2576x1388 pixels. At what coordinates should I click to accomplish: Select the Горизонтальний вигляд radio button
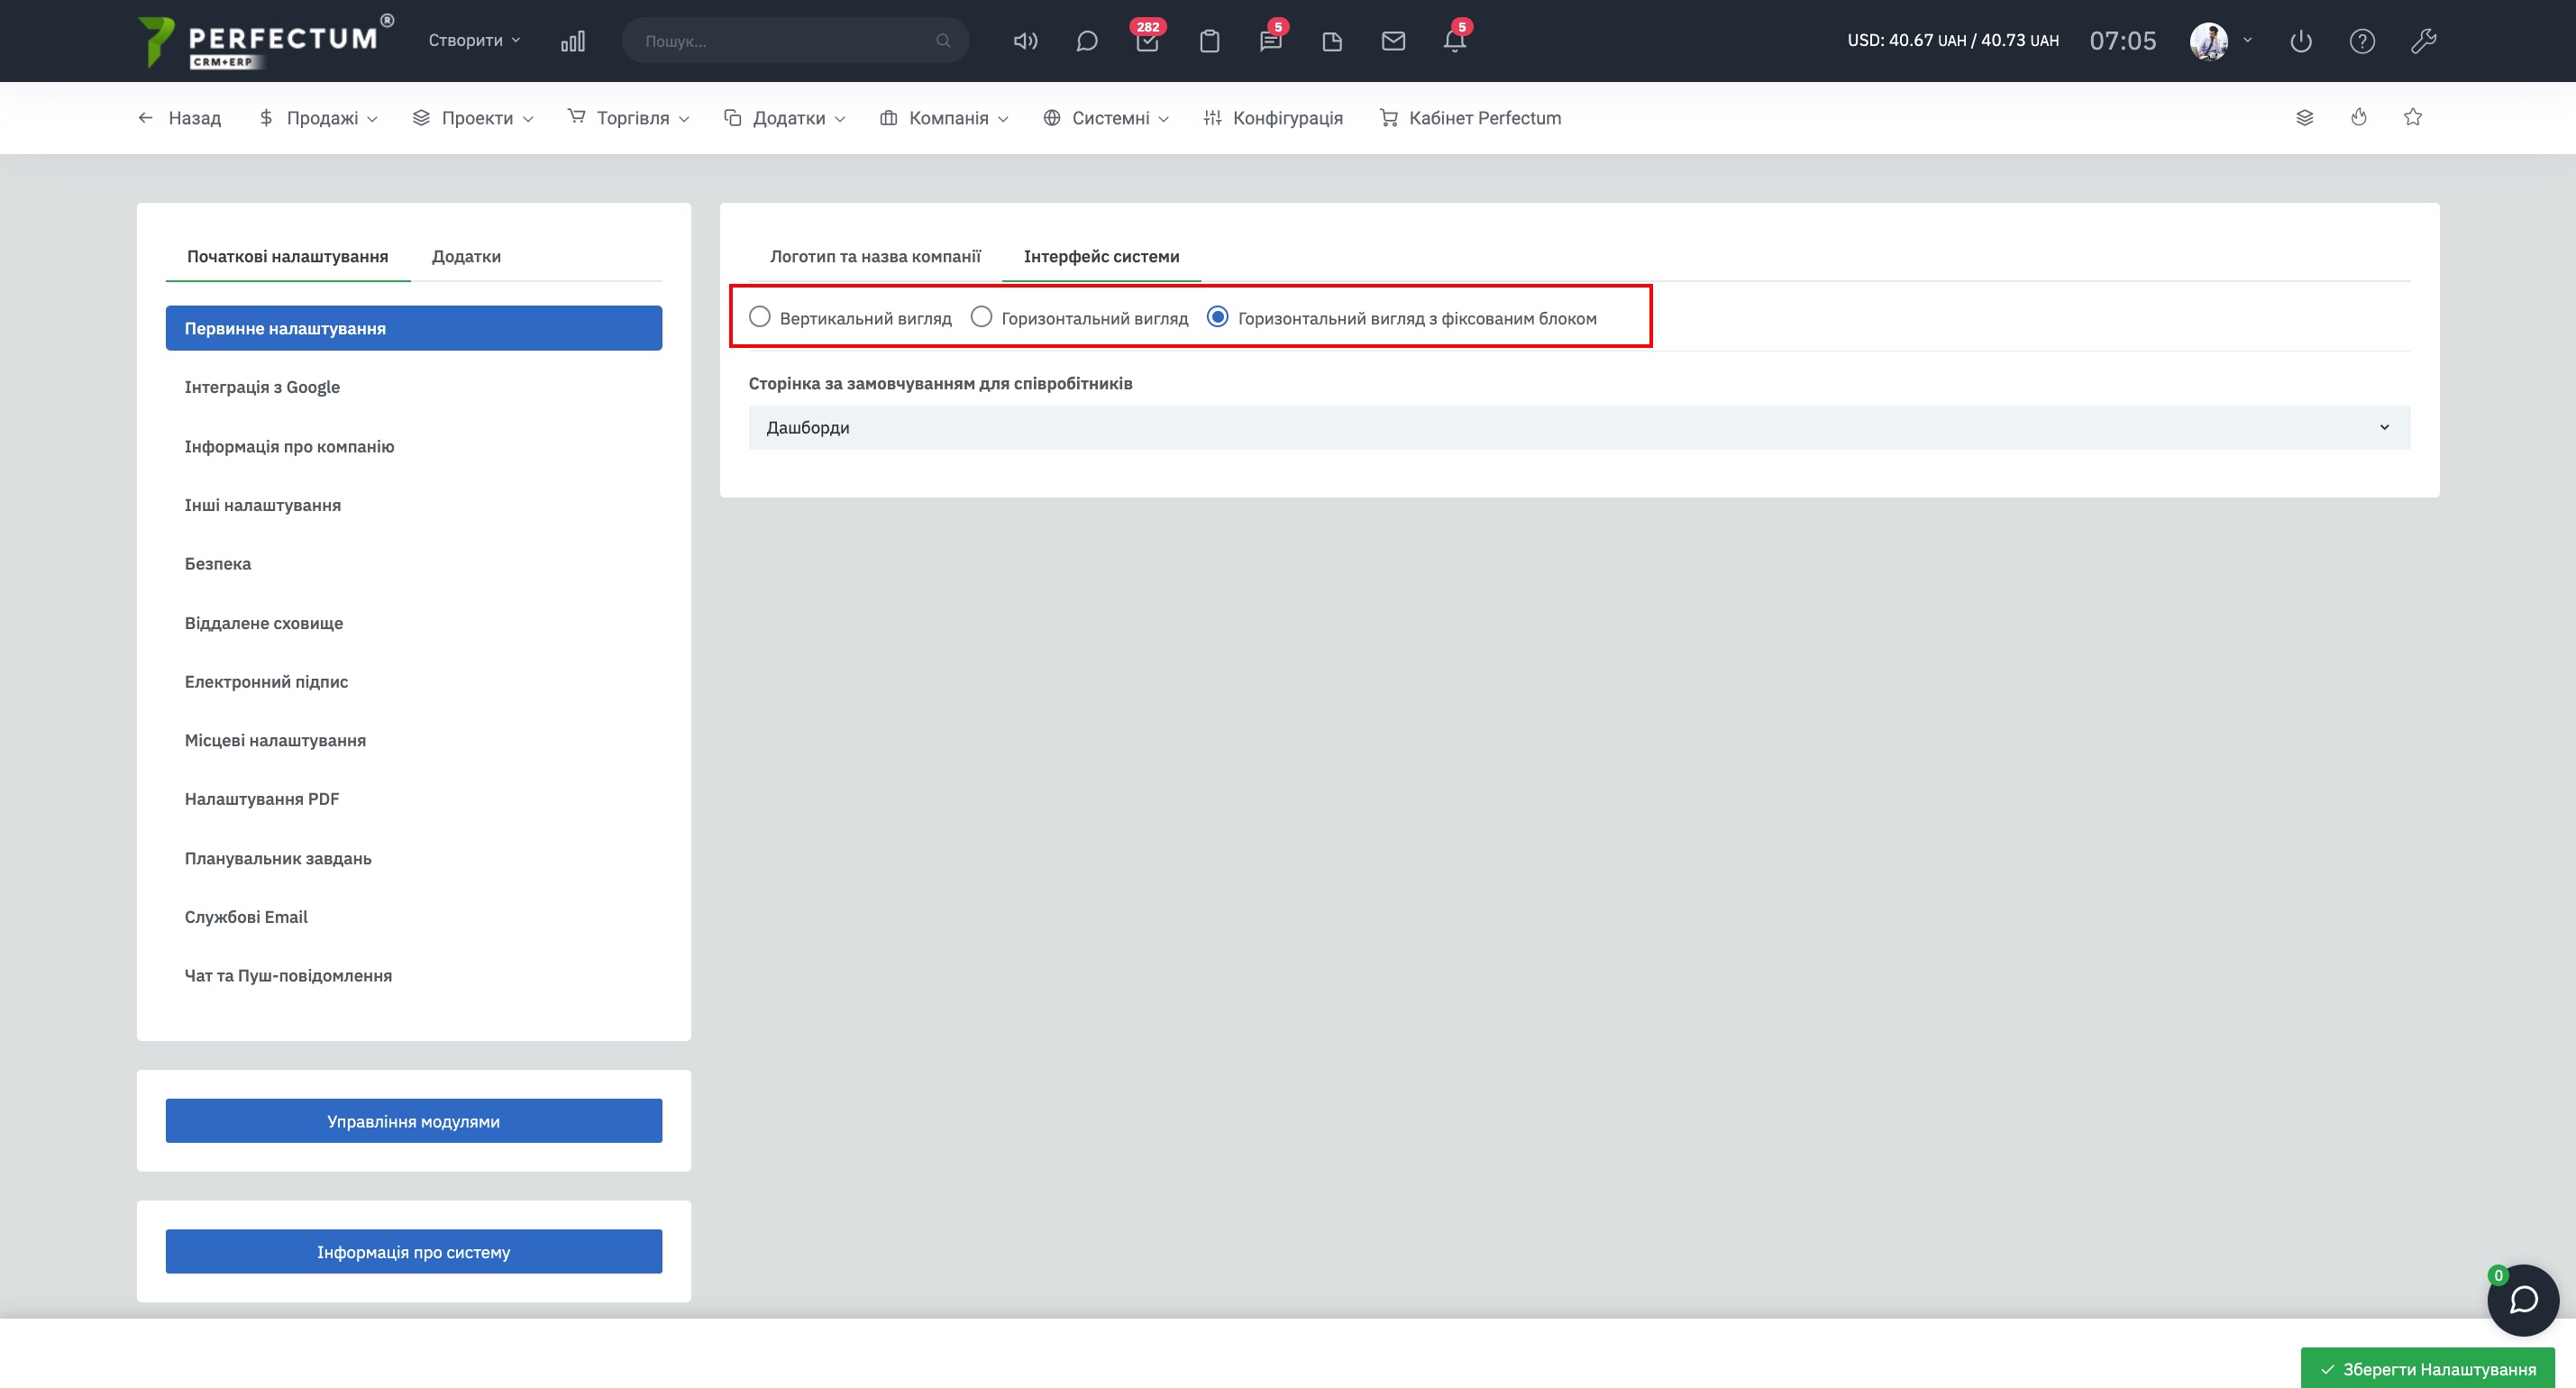pyautogui.click(x=981, y=317)
